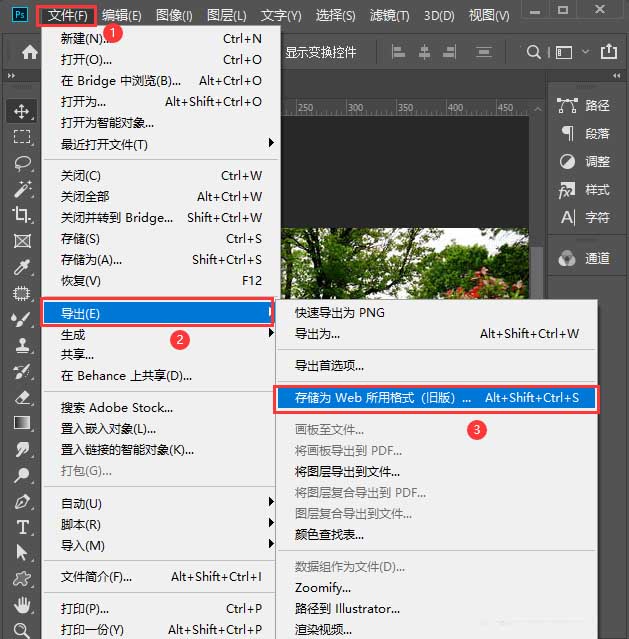Click the align left edges icon
This screenshot has height=639, width=629.
click(398, 52)
